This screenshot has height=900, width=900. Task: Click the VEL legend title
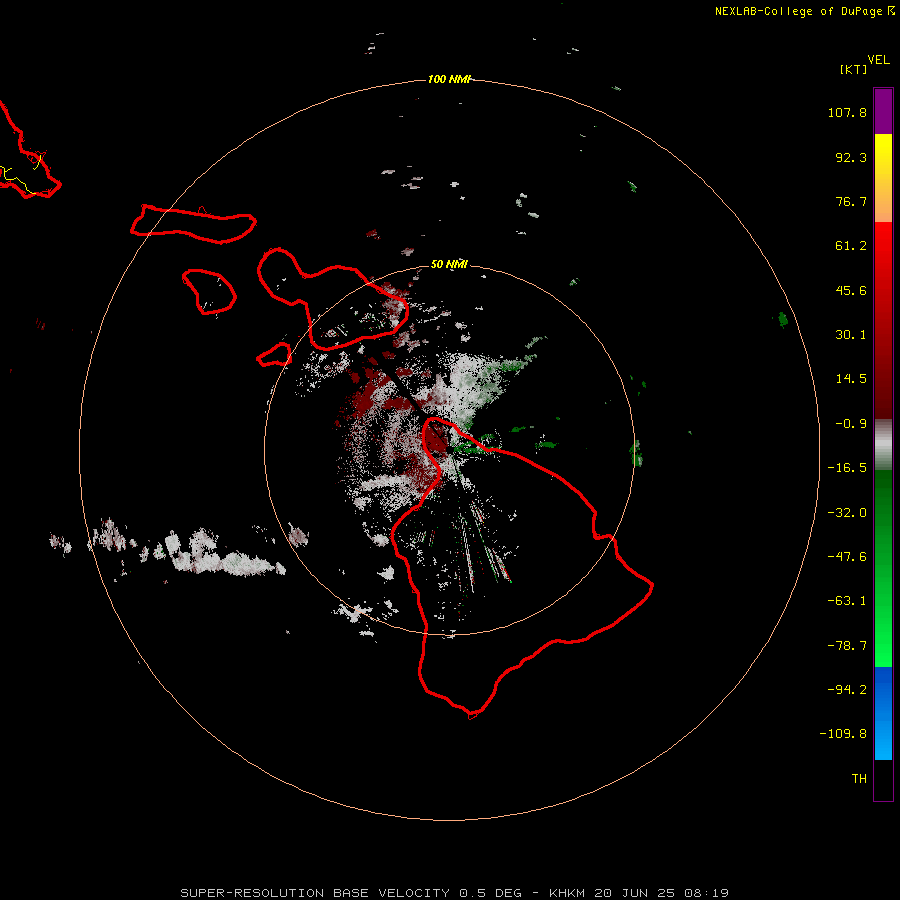[x=878, y=60]
